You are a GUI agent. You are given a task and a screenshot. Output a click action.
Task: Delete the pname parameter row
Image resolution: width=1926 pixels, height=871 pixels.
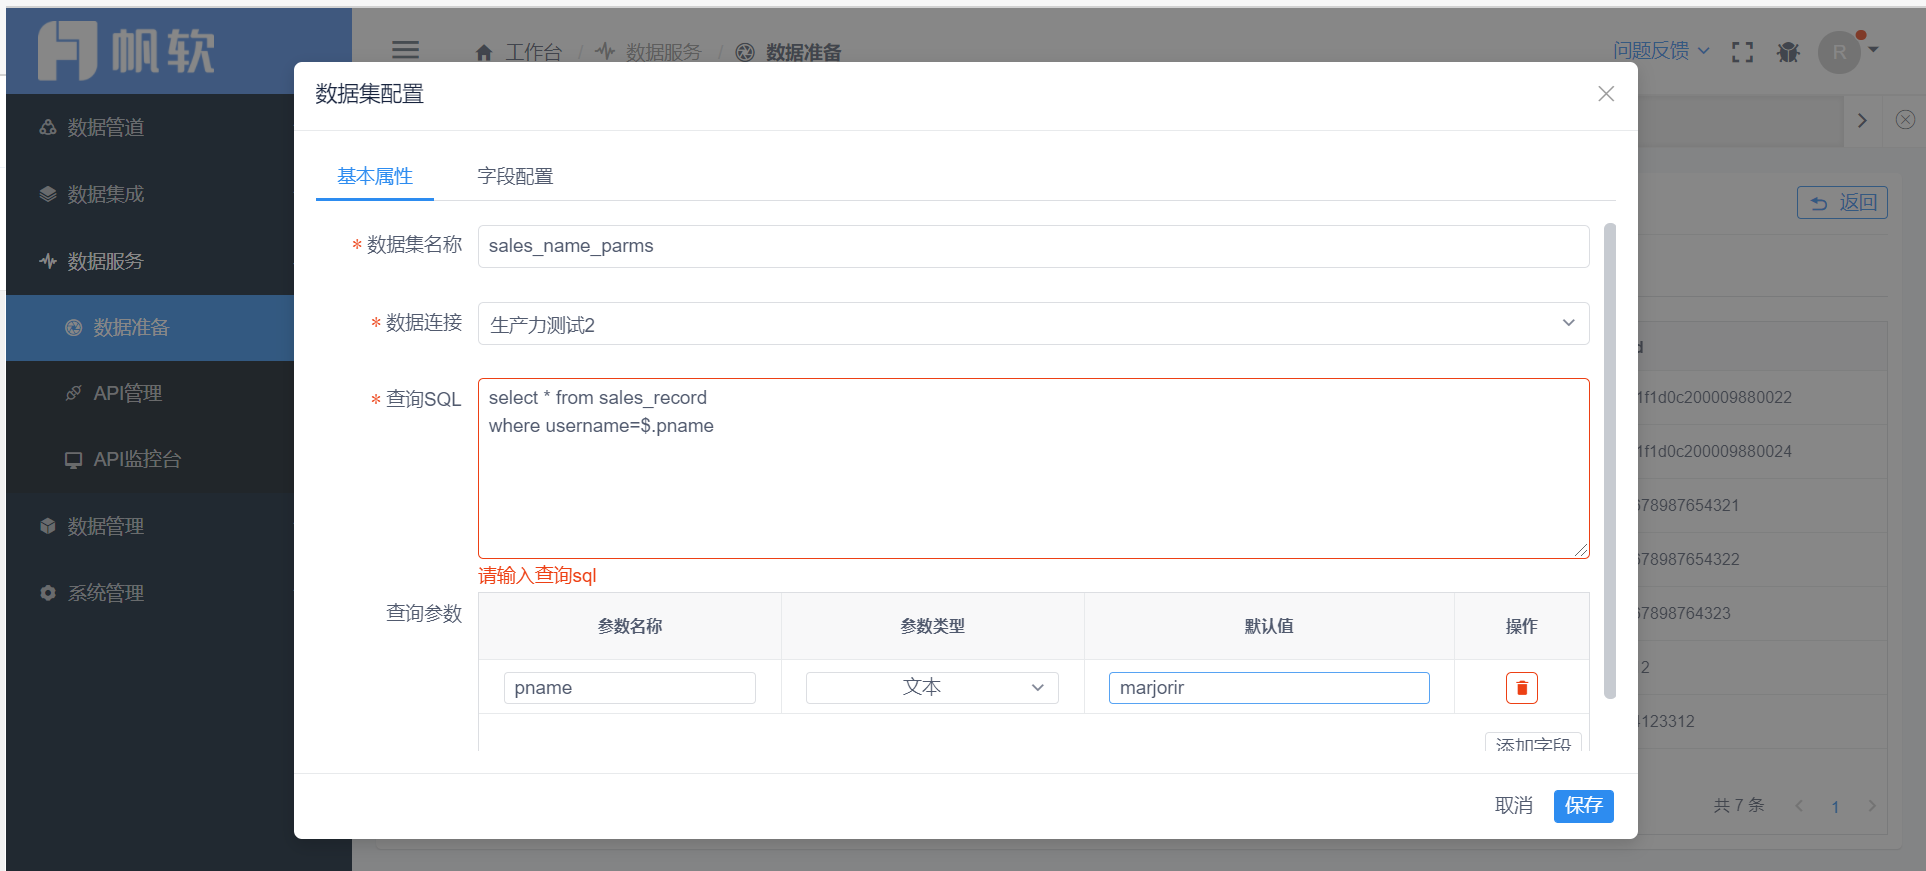[x=1521, y=688]
